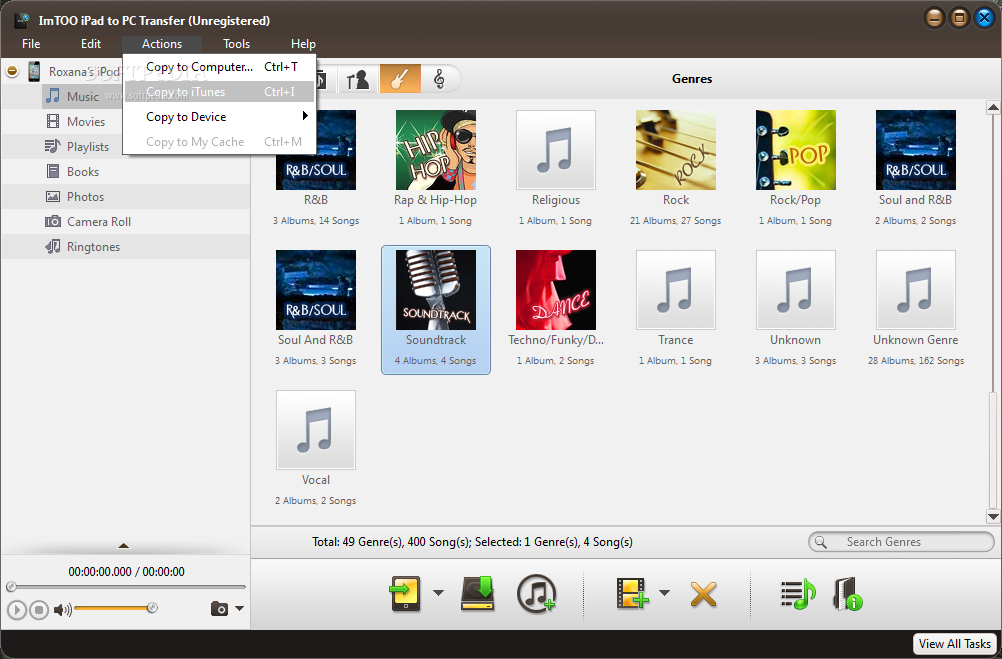This screenshot has height=659, width=1002.
Task: Click the copy to computer icon
Action: [x=478, y=594]
